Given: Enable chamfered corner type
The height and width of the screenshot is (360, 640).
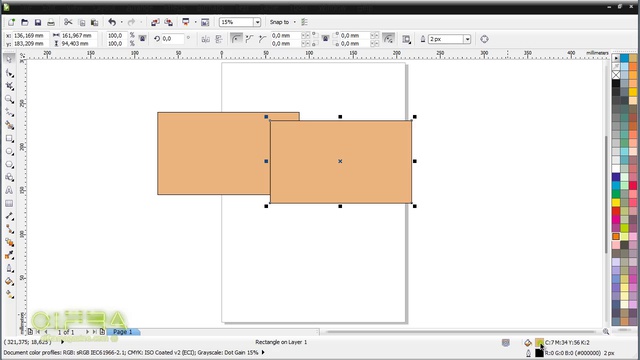Looking at the screenshot, I should pyautogui.click(x=262, y=39).
